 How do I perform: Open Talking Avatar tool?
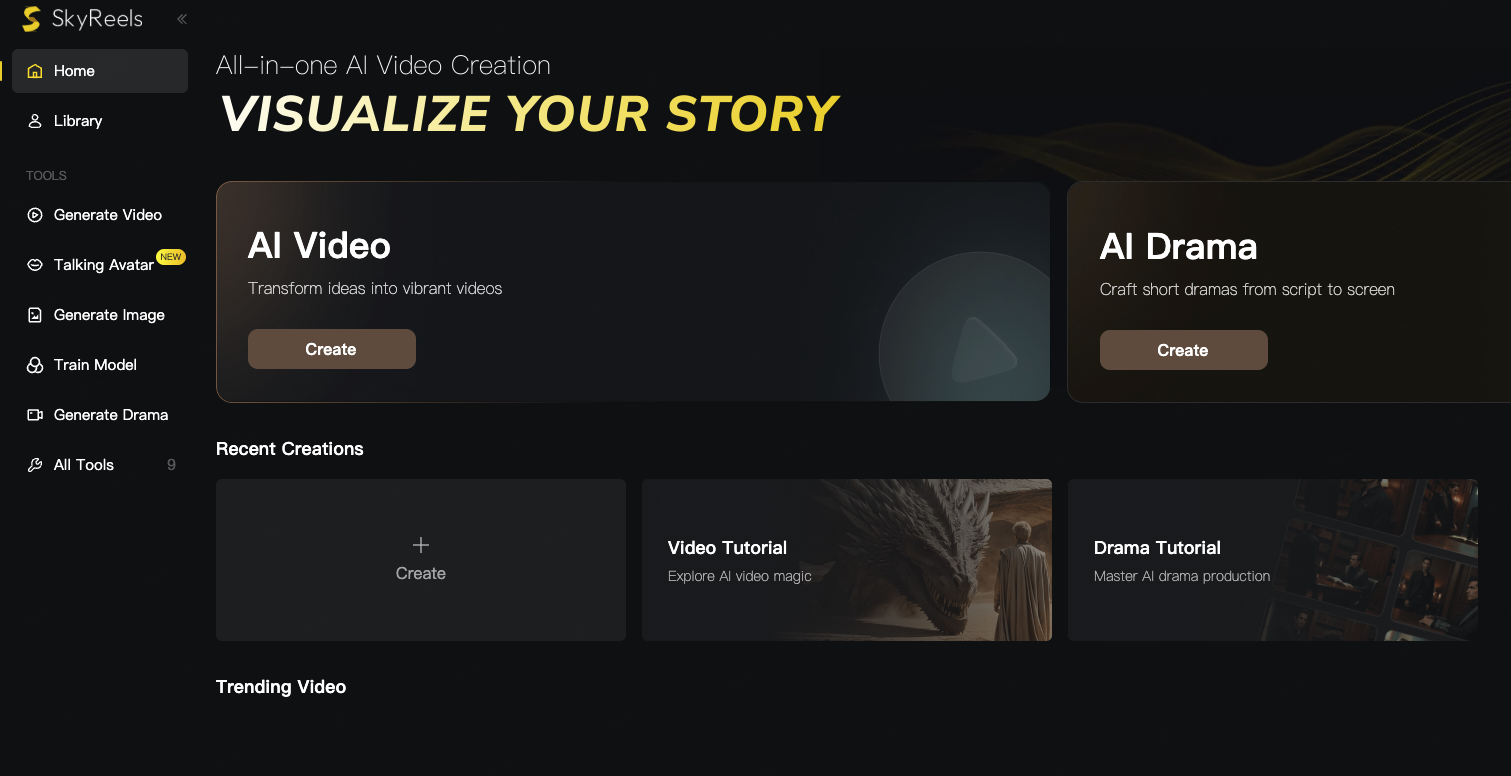(x=104, y=265)
